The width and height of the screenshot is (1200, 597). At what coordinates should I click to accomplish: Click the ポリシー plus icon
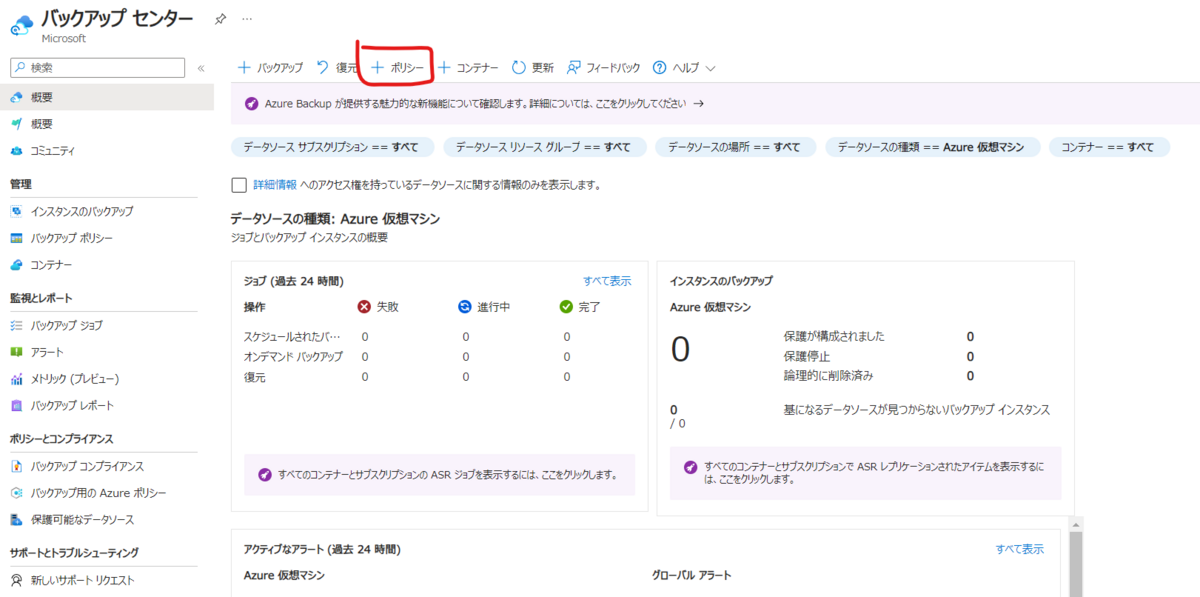pyautogui.click(x=378, y=68)
